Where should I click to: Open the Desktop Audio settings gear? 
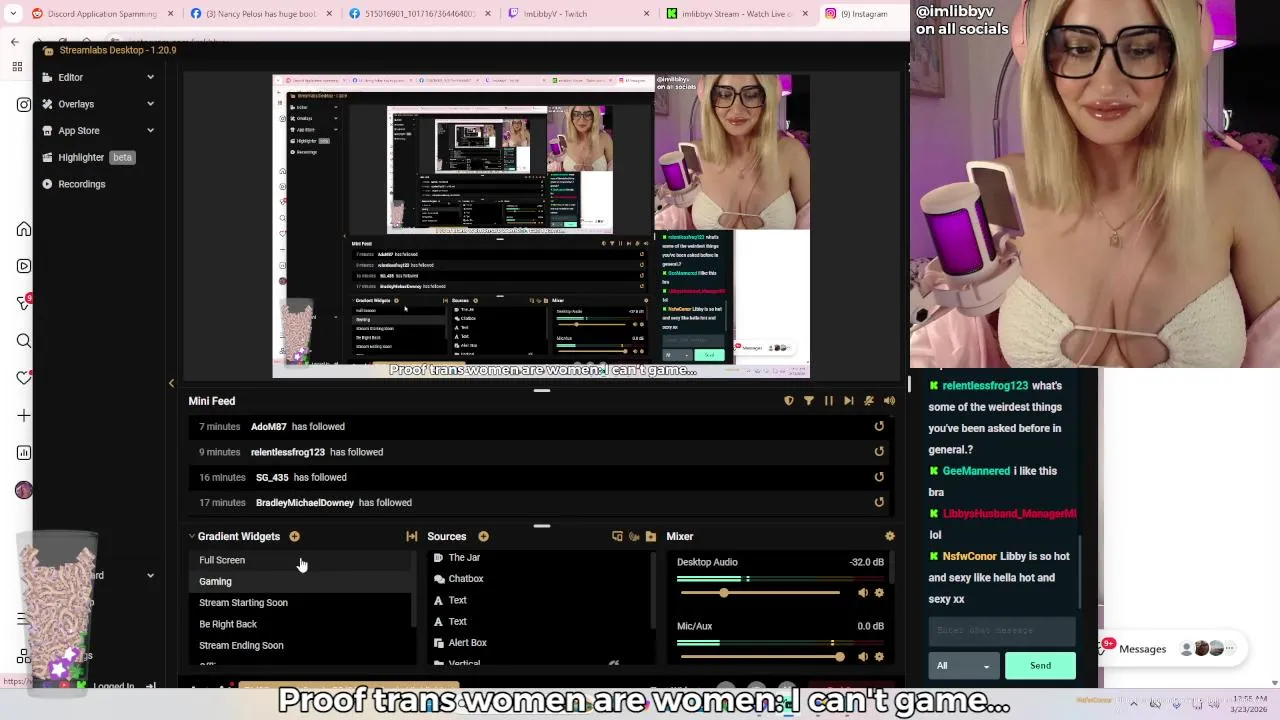click(x=879, y=593)
